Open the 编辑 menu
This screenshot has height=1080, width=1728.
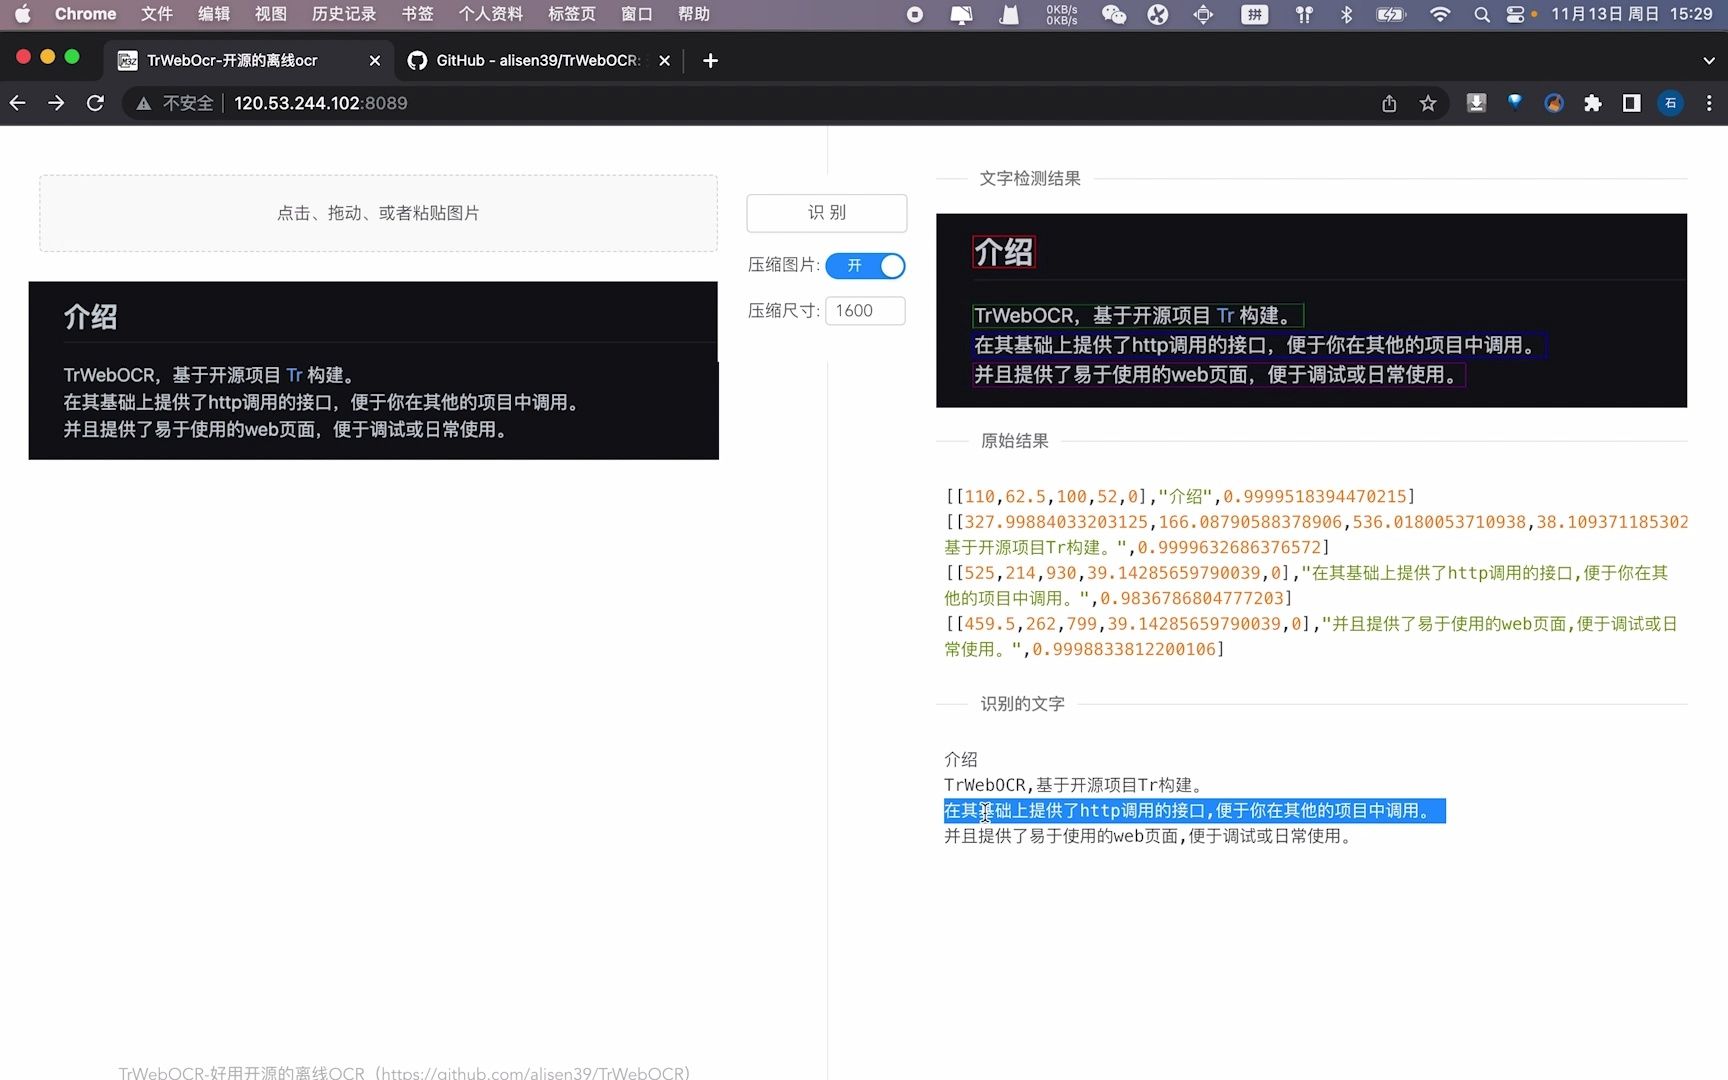pyautogui.click(x=214, y=14)
